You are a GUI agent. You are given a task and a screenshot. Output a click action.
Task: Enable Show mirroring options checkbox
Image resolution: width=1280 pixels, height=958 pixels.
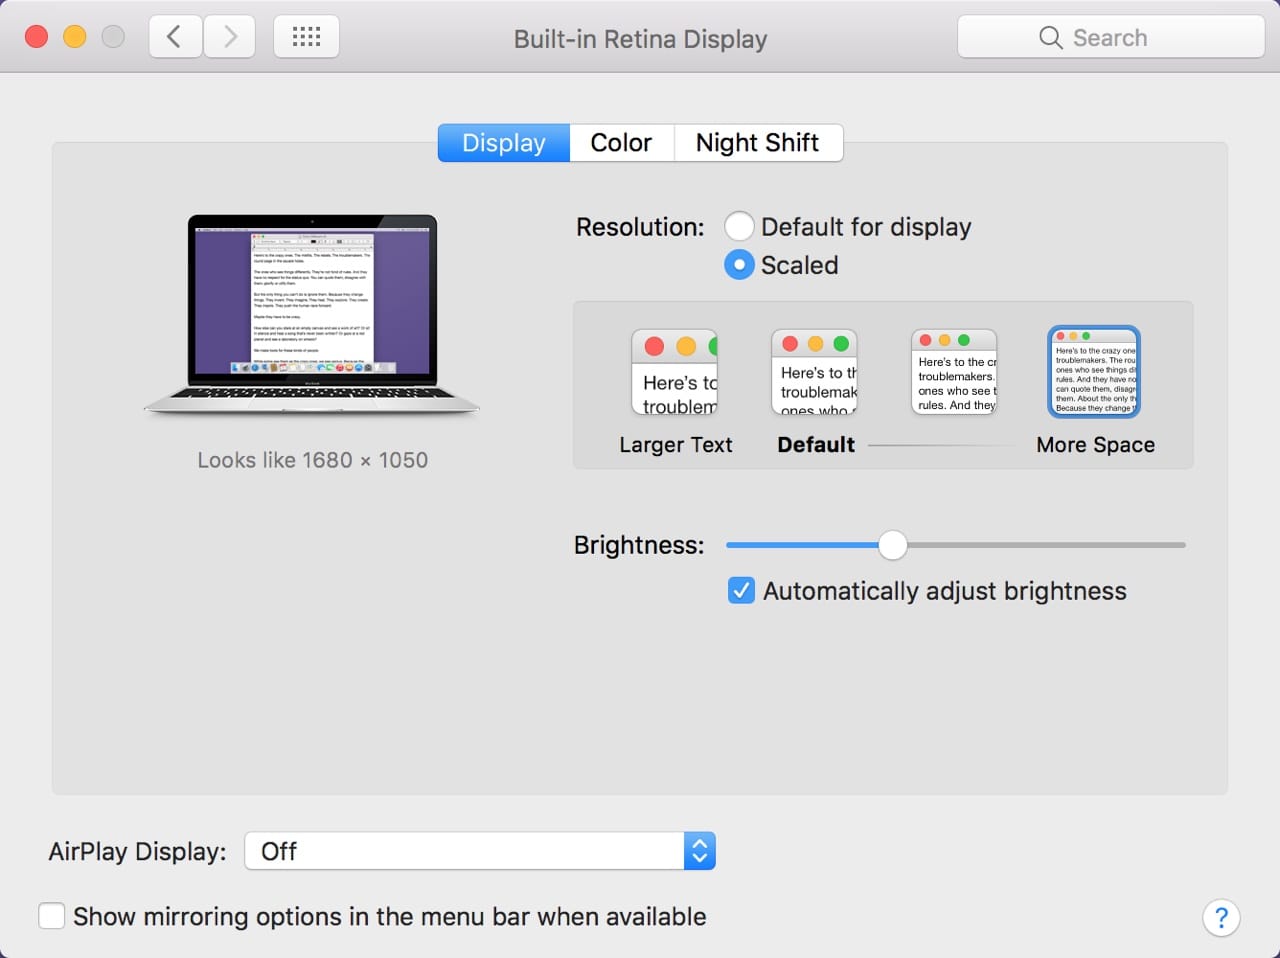[x=52, y=916]
